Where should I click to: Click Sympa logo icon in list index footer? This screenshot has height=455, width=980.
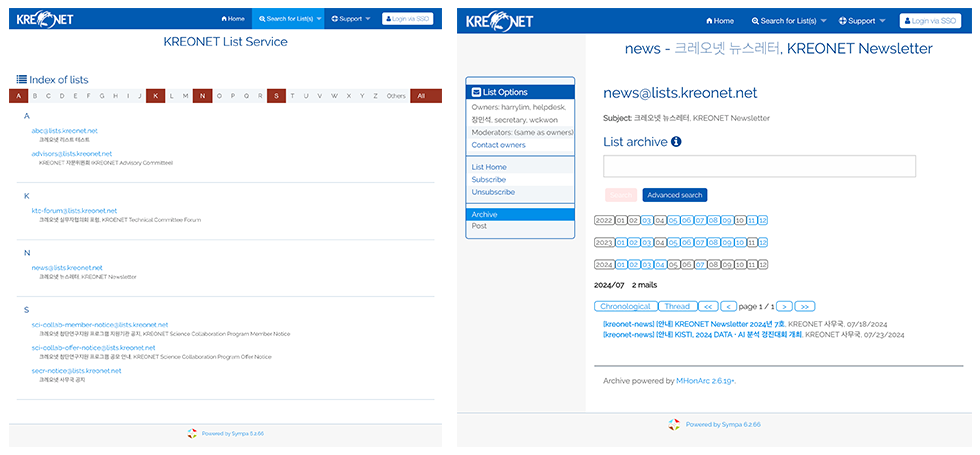click(192, 433)
